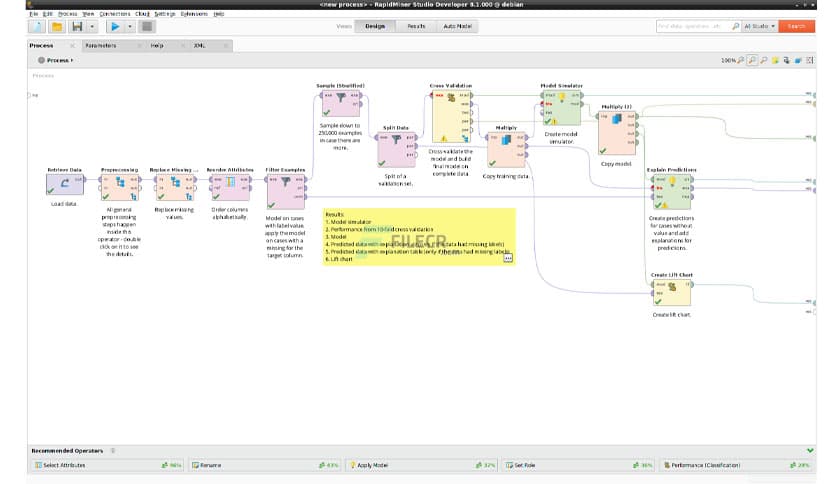Close the Parameters panel tab
This screenshot has width=836, height=484.
tap(140, 46)
